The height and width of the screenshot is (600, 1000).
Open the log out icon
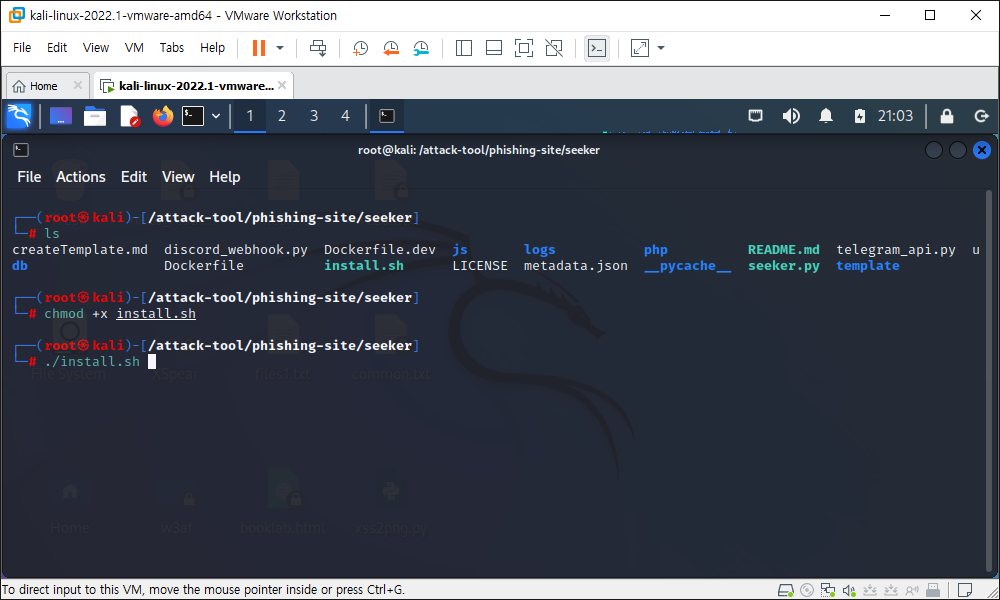click(x=982, y=116)
